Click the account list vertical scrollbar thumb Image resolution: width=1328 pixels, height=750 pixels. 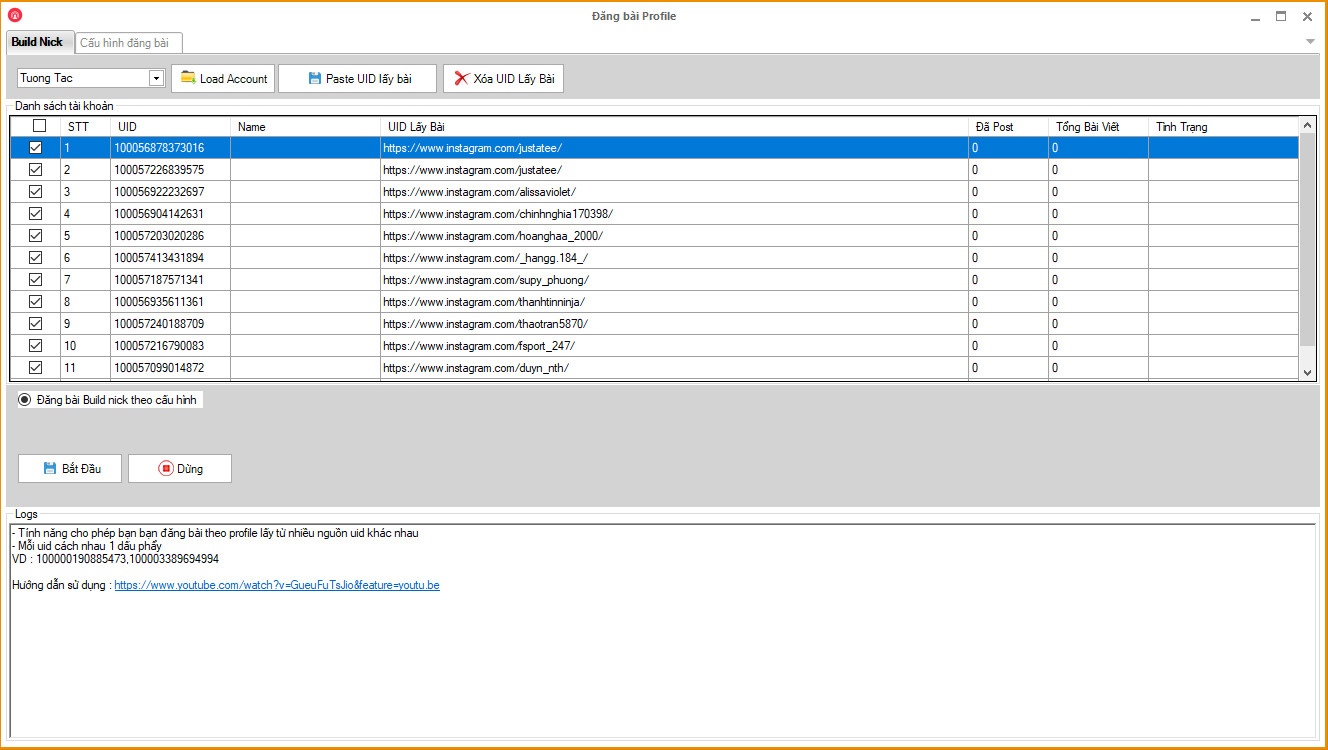[1307, 240]
